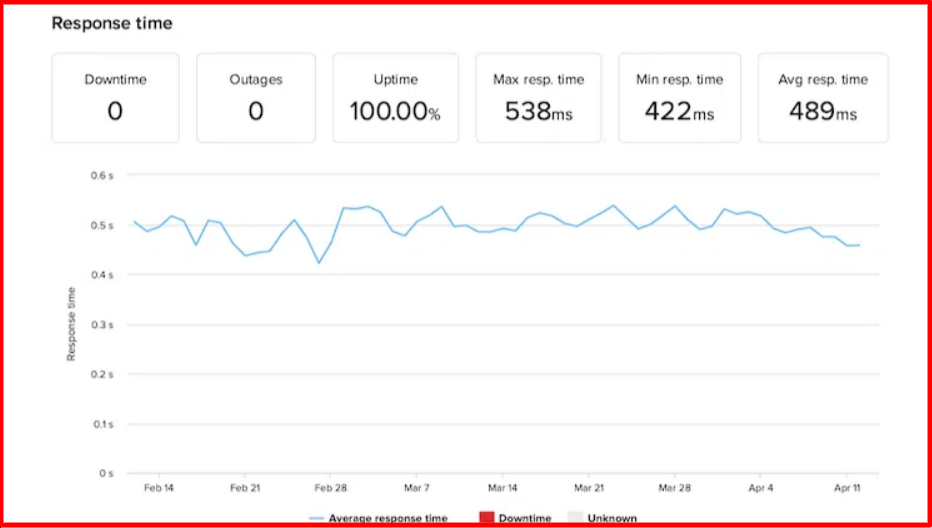Select the Outages stat card
Viewport: 932px width, 528px height.
coord(256,98)
